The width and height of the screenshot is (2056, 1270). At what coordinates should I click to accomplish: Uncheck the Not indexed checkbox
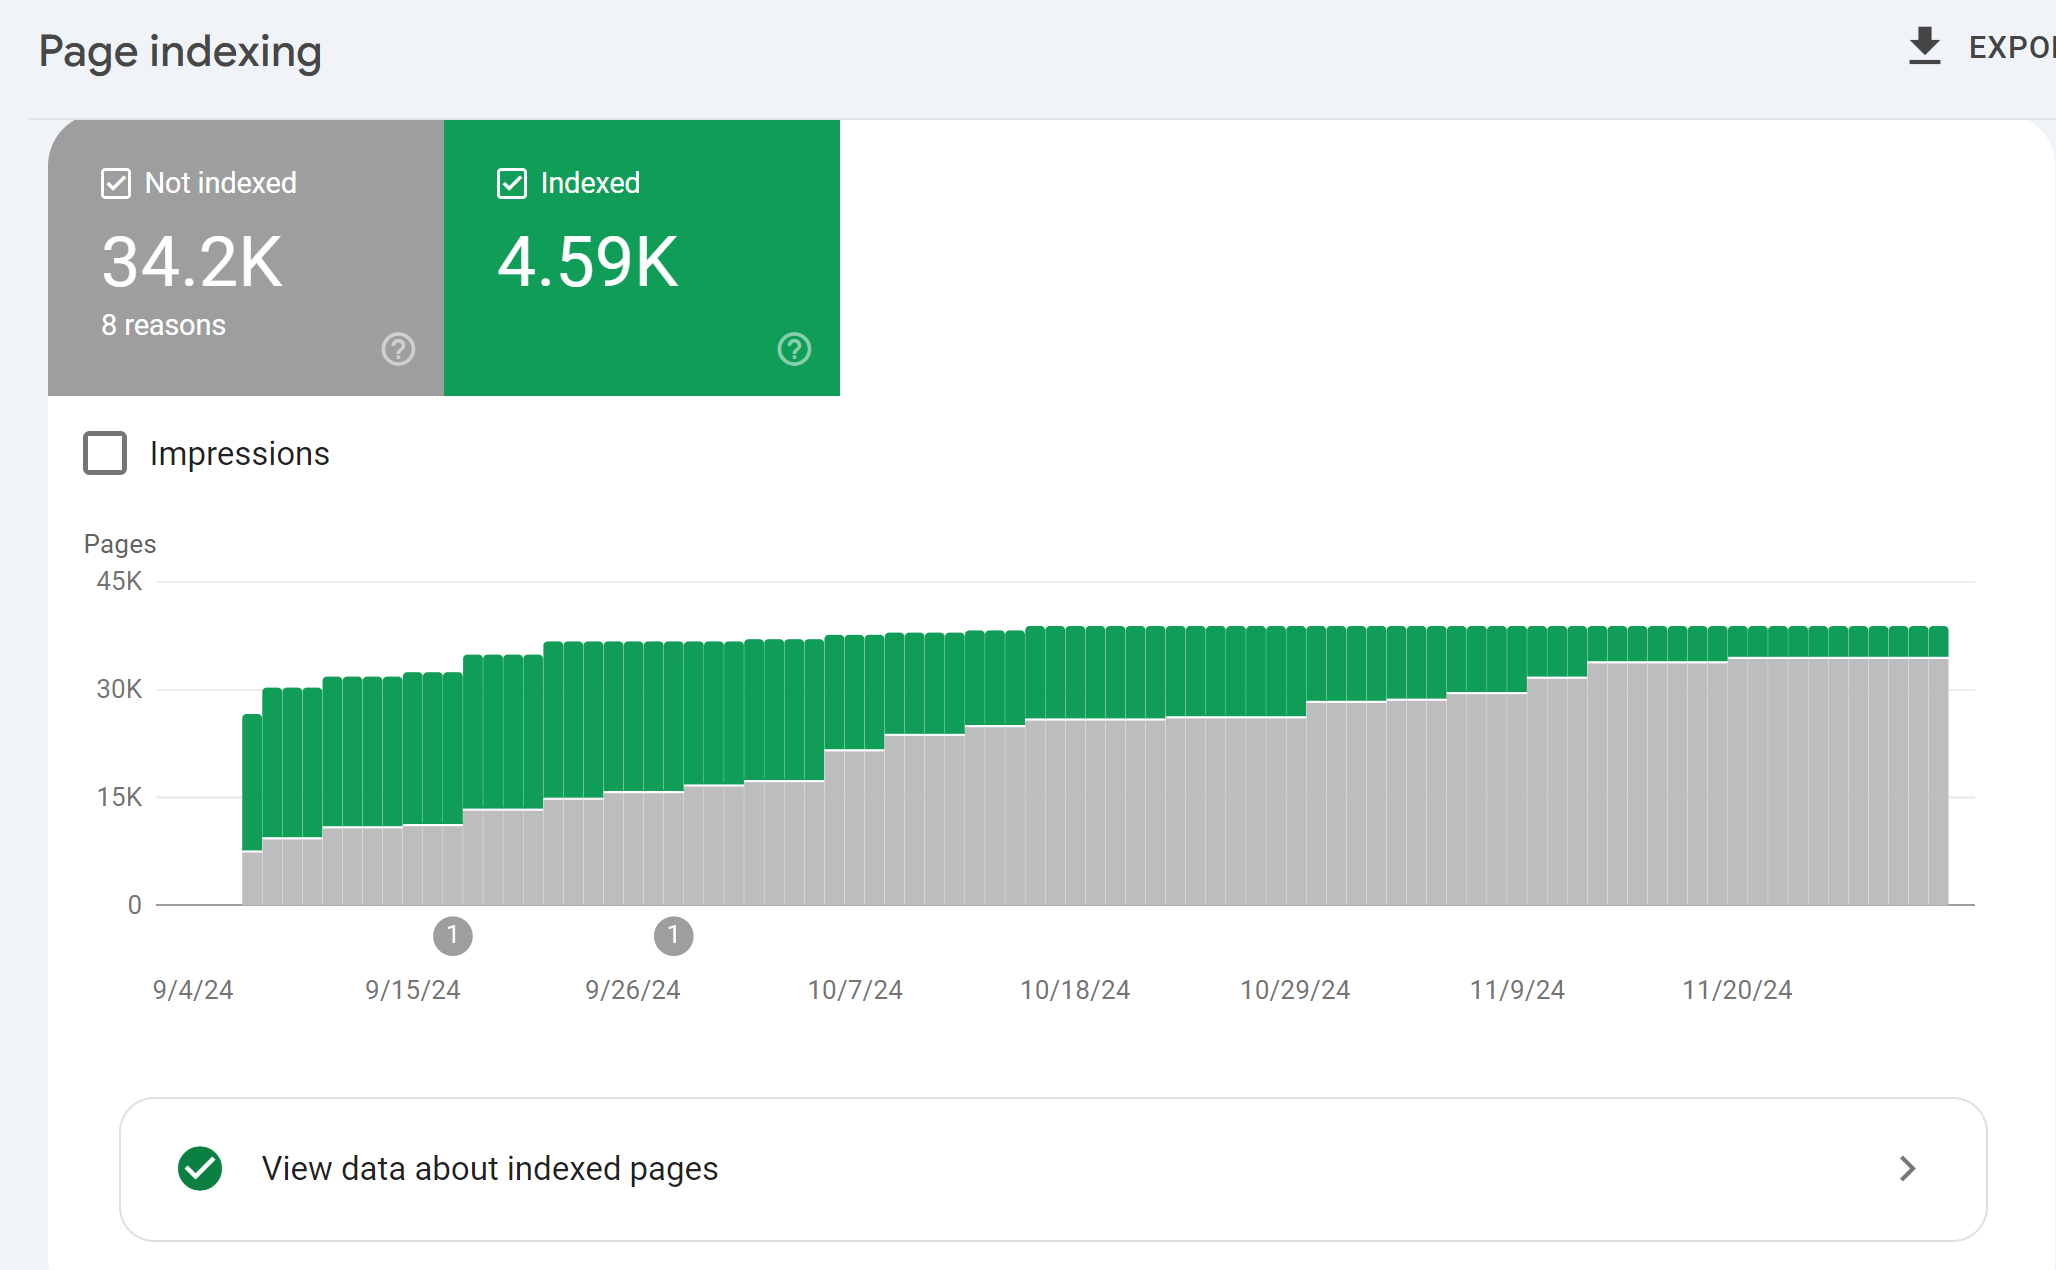click(116, 184)
